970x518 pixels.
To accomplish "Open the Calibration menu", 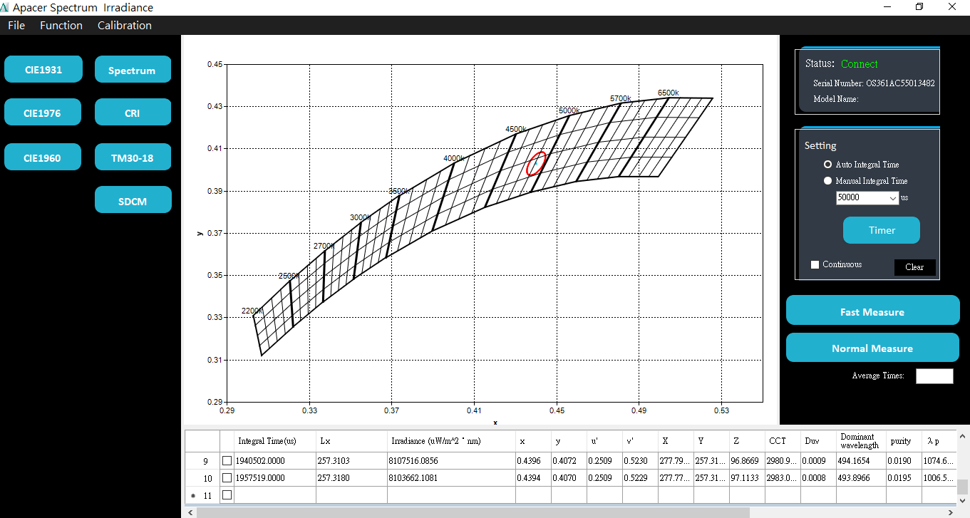I will coord(124,25).
